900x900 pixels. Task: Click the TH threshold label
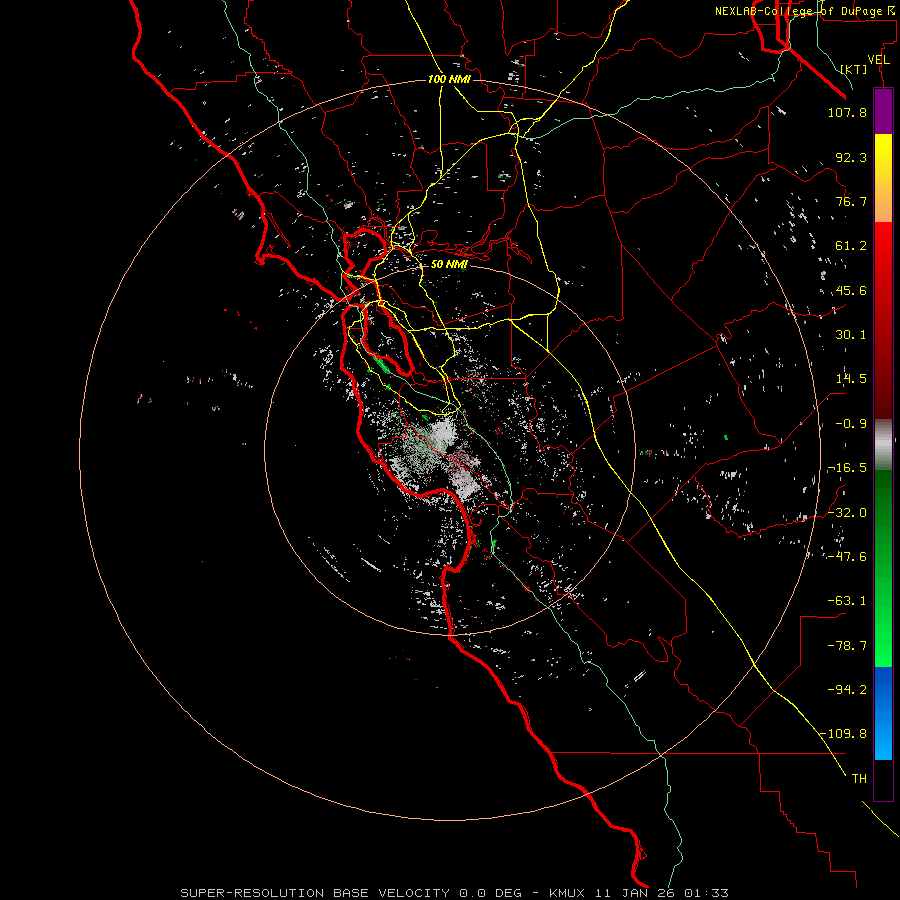pos(859,779)
